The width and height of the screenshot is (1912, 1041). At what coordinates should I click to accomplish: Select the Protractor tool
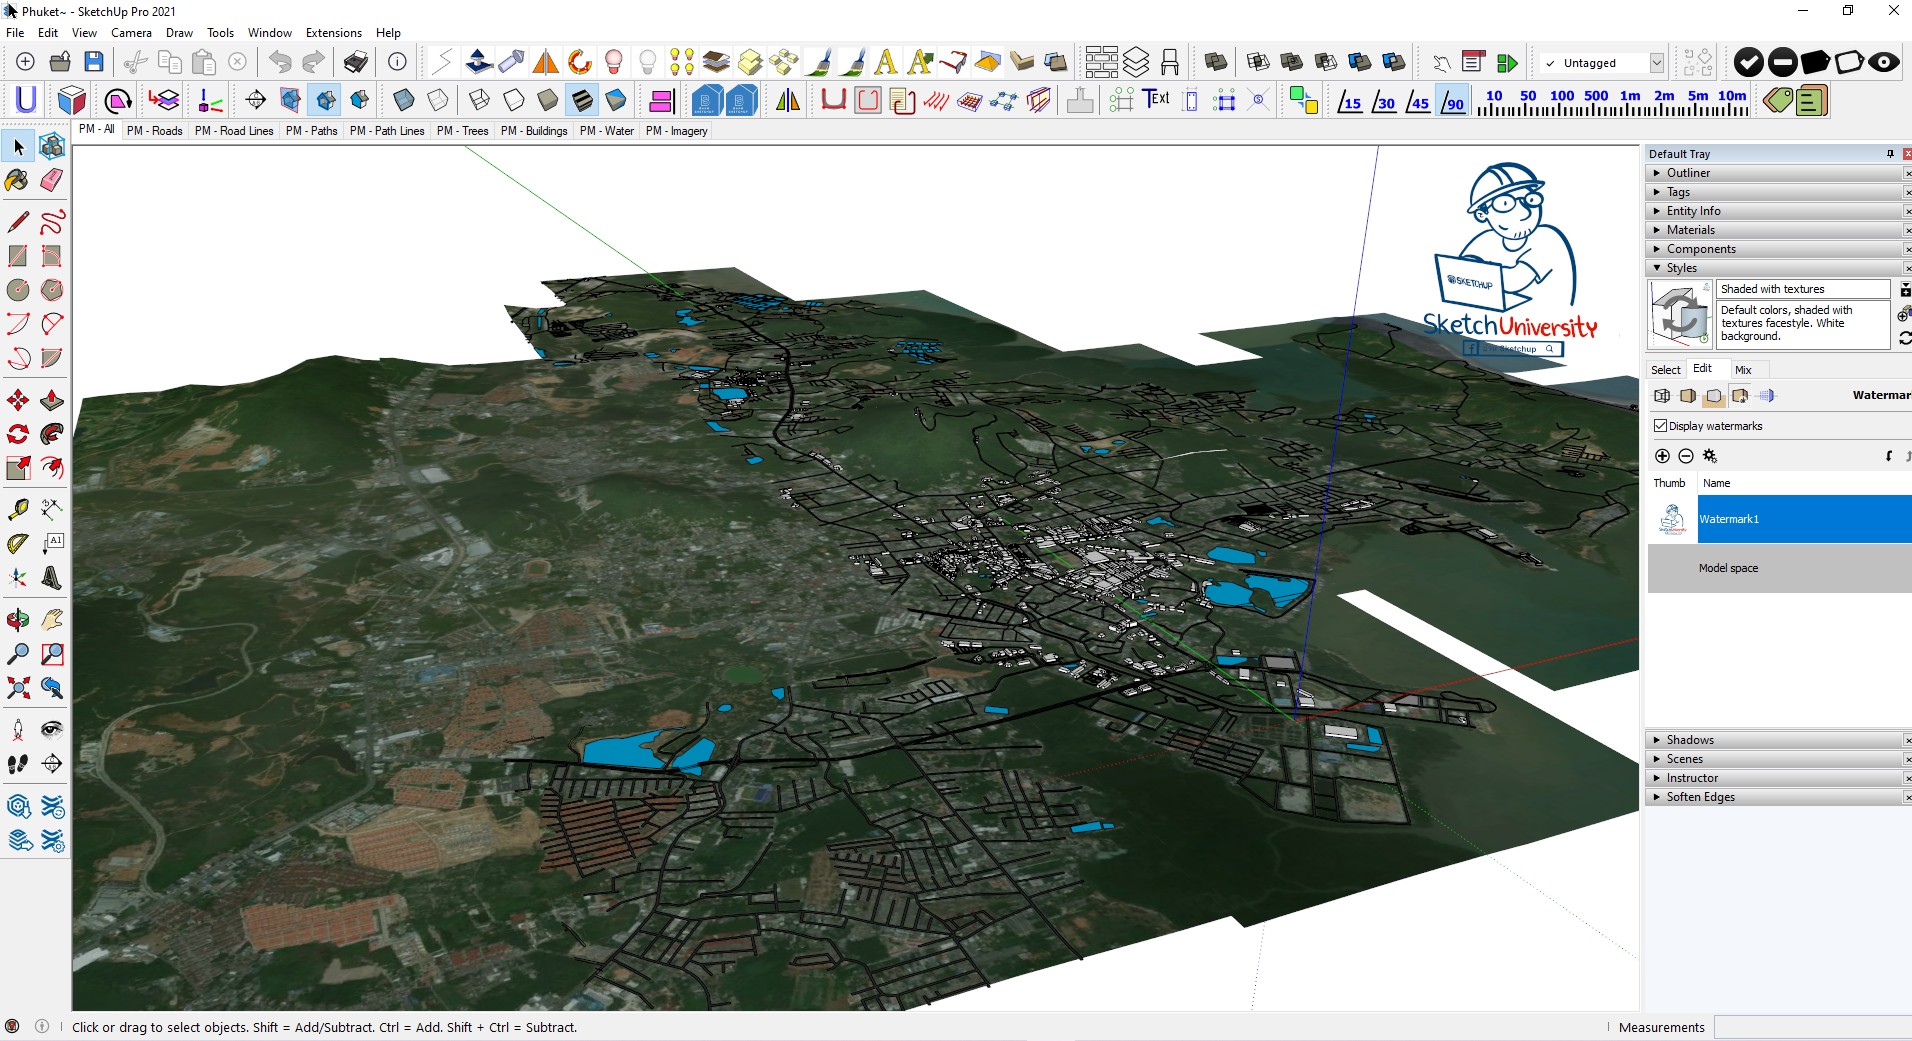[x=18, y=544]
